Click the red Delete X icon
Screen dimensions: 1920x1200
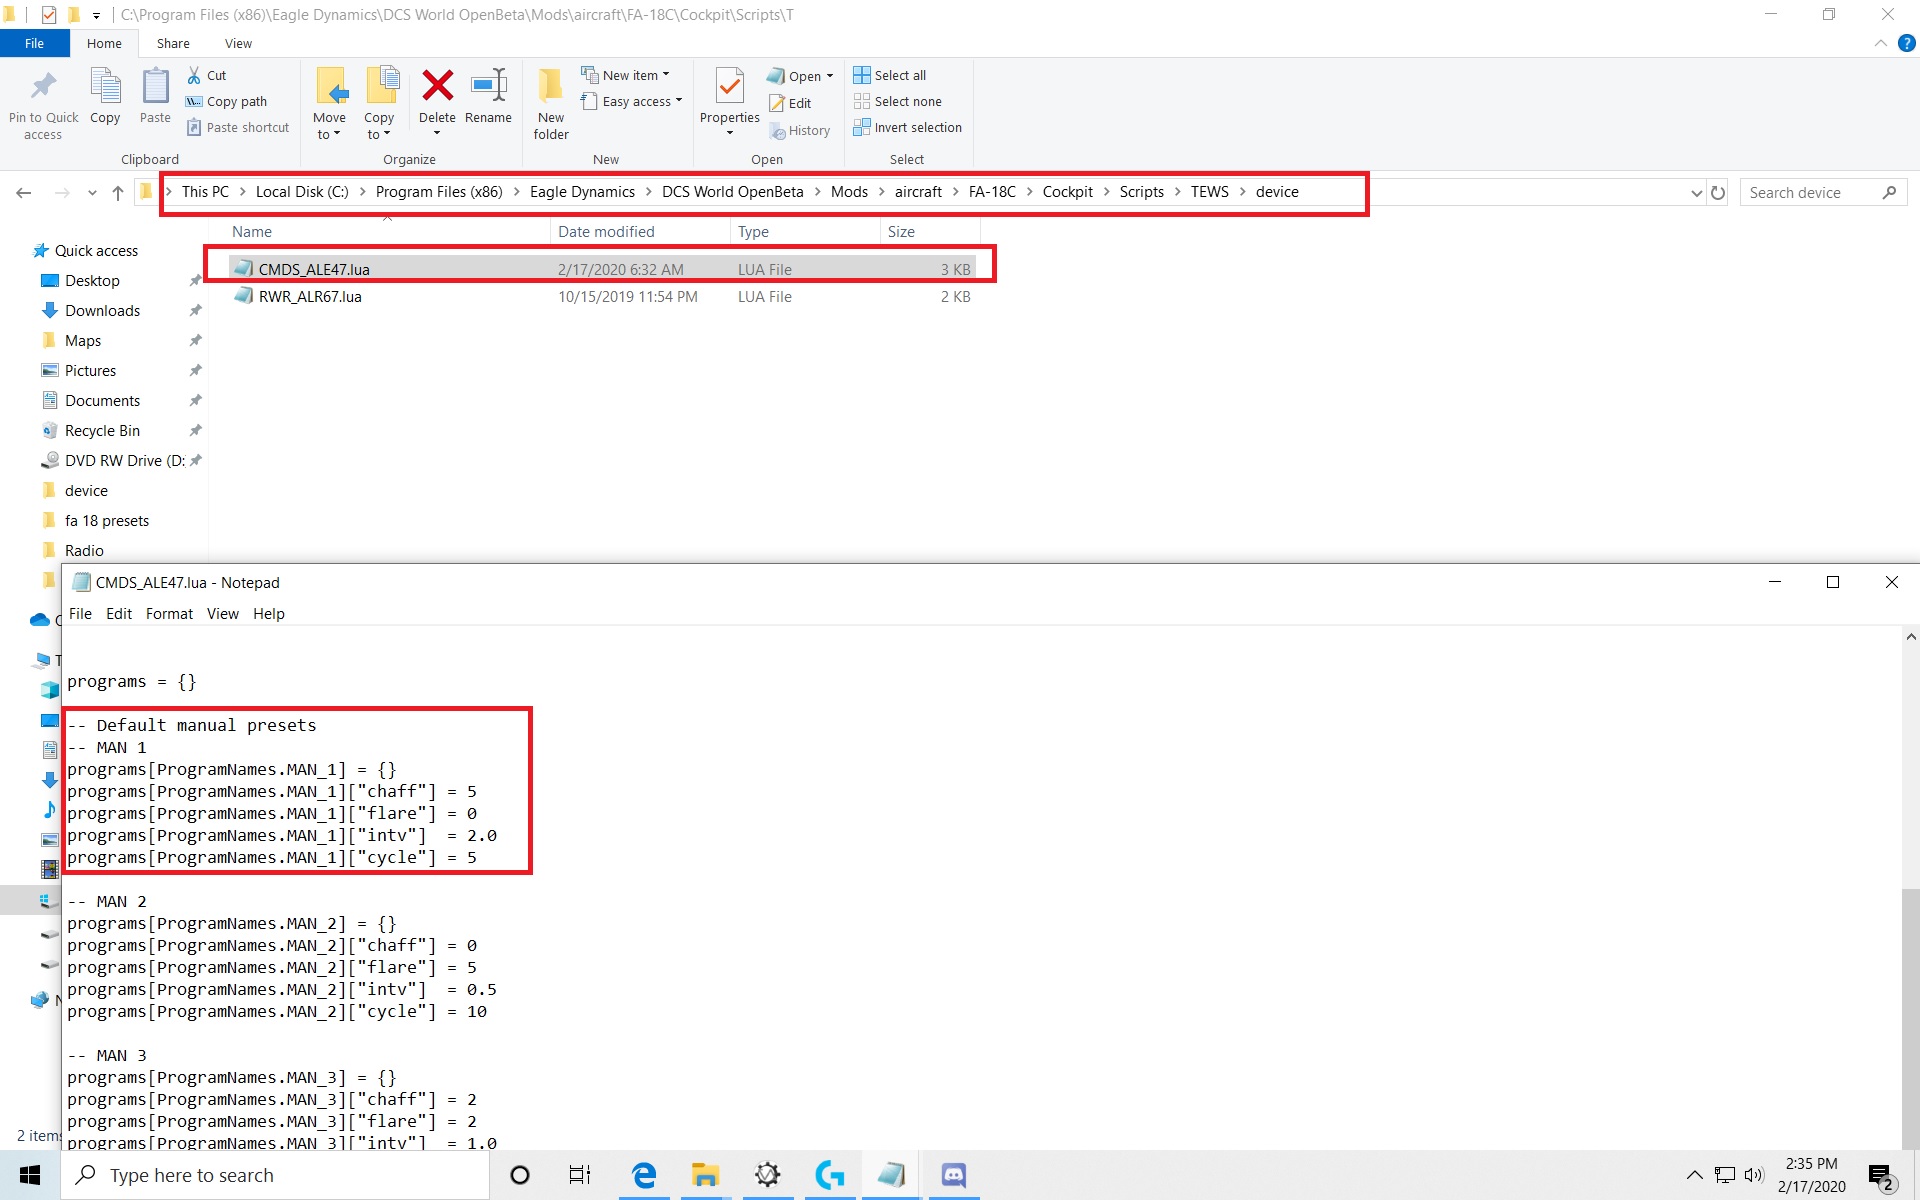tap(437, 86)
